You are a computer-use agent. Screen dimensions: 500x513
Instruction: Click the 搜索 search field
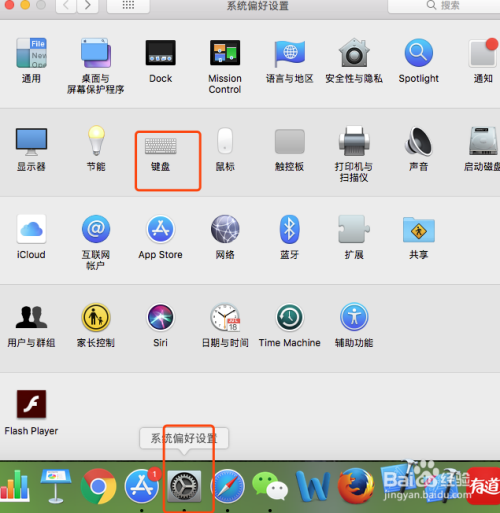444,5
